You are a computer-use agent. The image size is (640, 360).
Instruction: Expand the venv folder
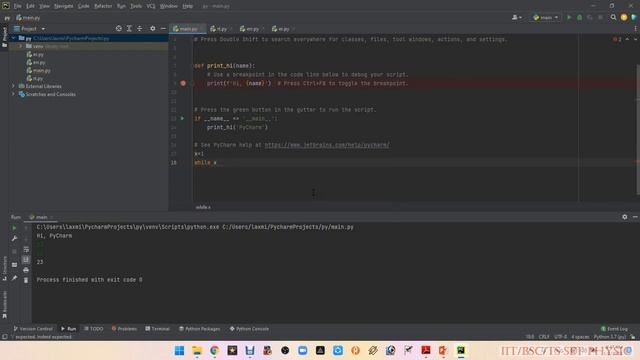[x=20, y=46]
